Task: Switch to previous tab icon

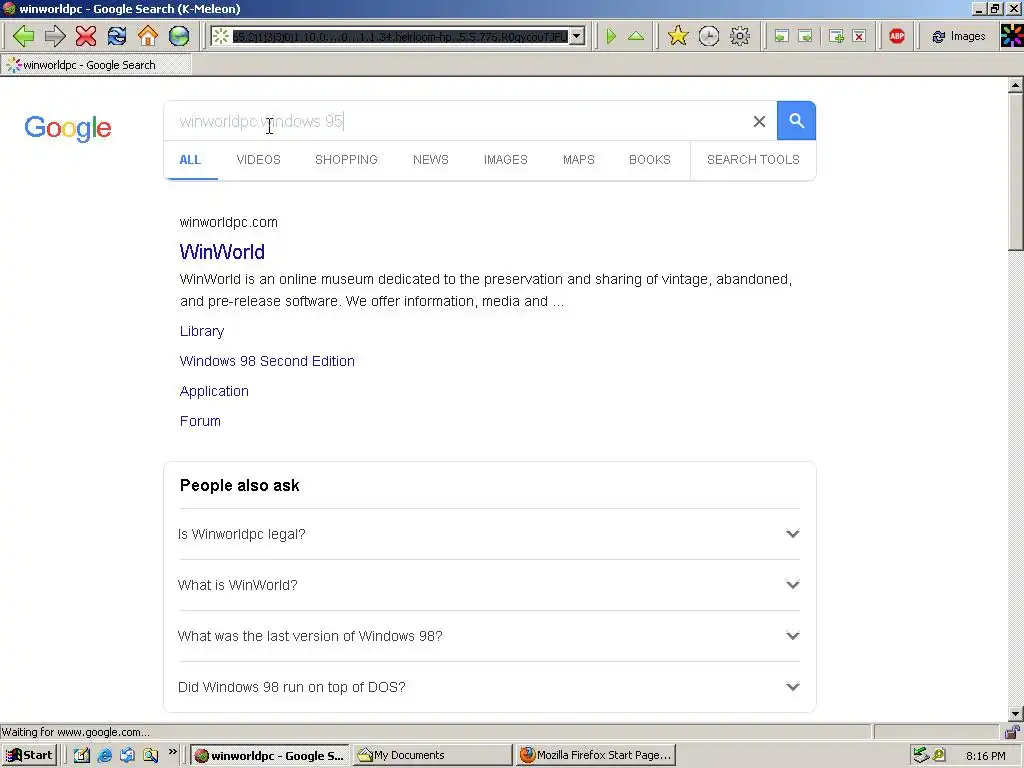Action: pos(781,36)
